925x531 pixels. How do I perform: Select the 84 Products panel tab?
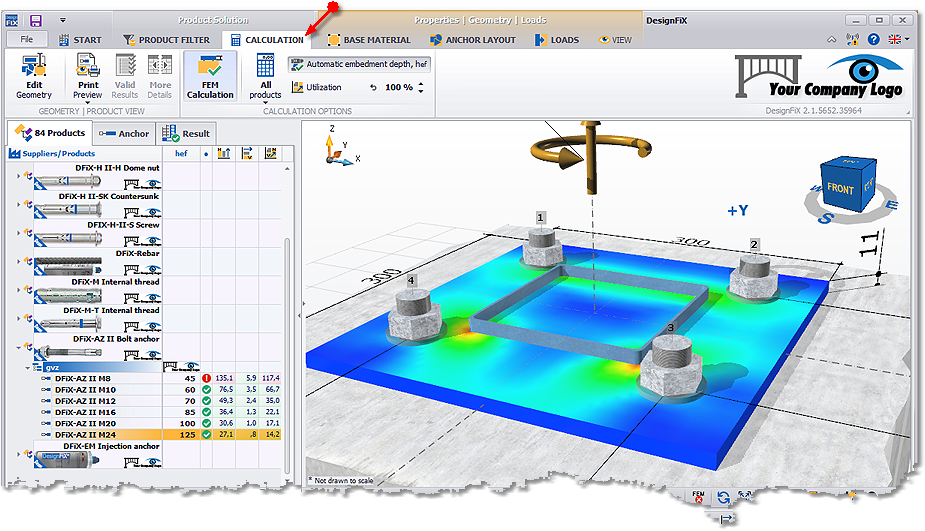pyautogui.click(x=50, y=133)
